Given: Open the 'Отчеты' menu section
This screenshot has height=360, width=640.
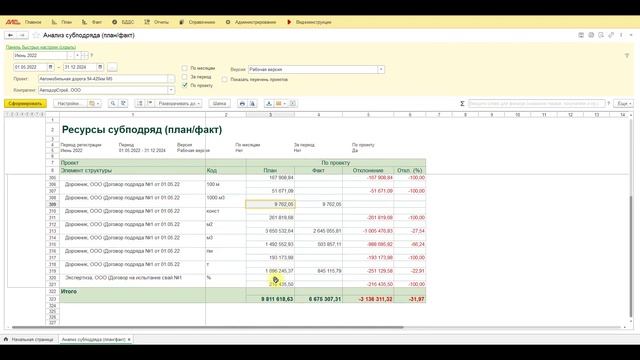Looking at the screenshot, I should (157, 22).
